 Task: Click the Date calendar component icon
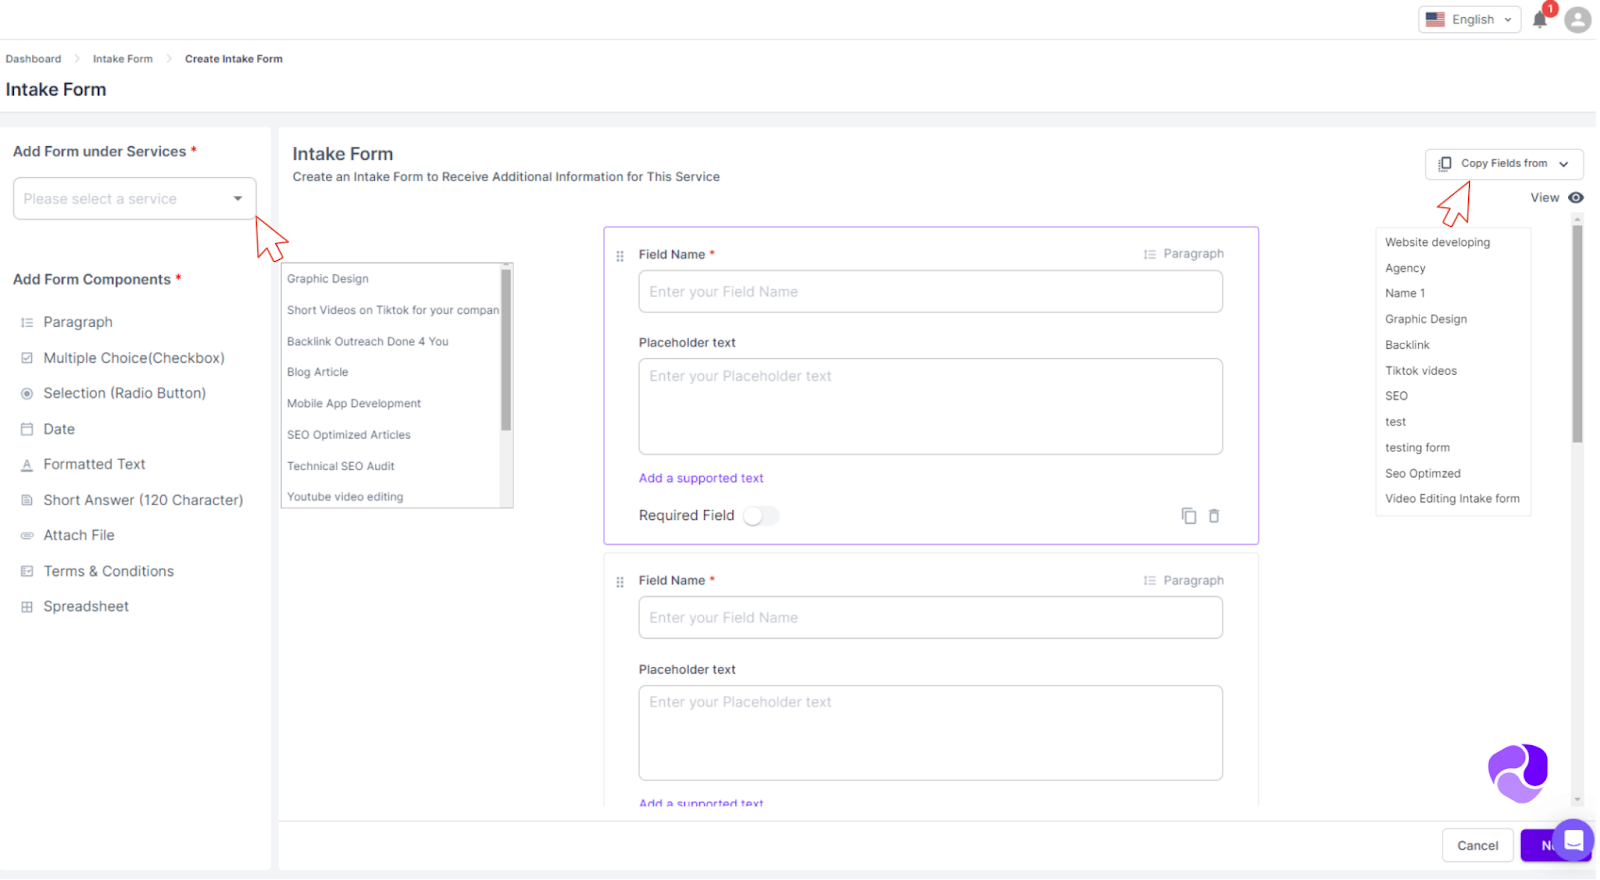pyautogui.click(x=27, y=429)
